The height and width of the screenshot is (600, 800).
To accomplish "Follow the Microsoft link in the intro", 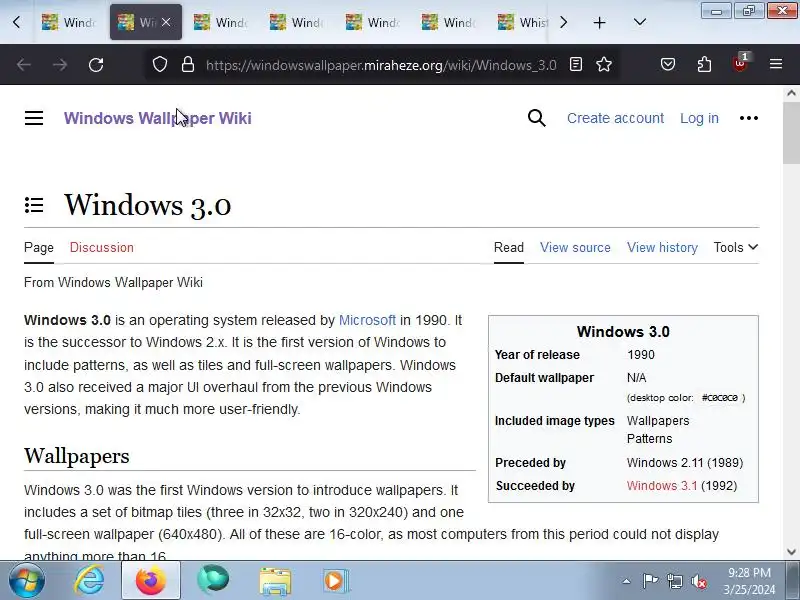I will [367, 320].
